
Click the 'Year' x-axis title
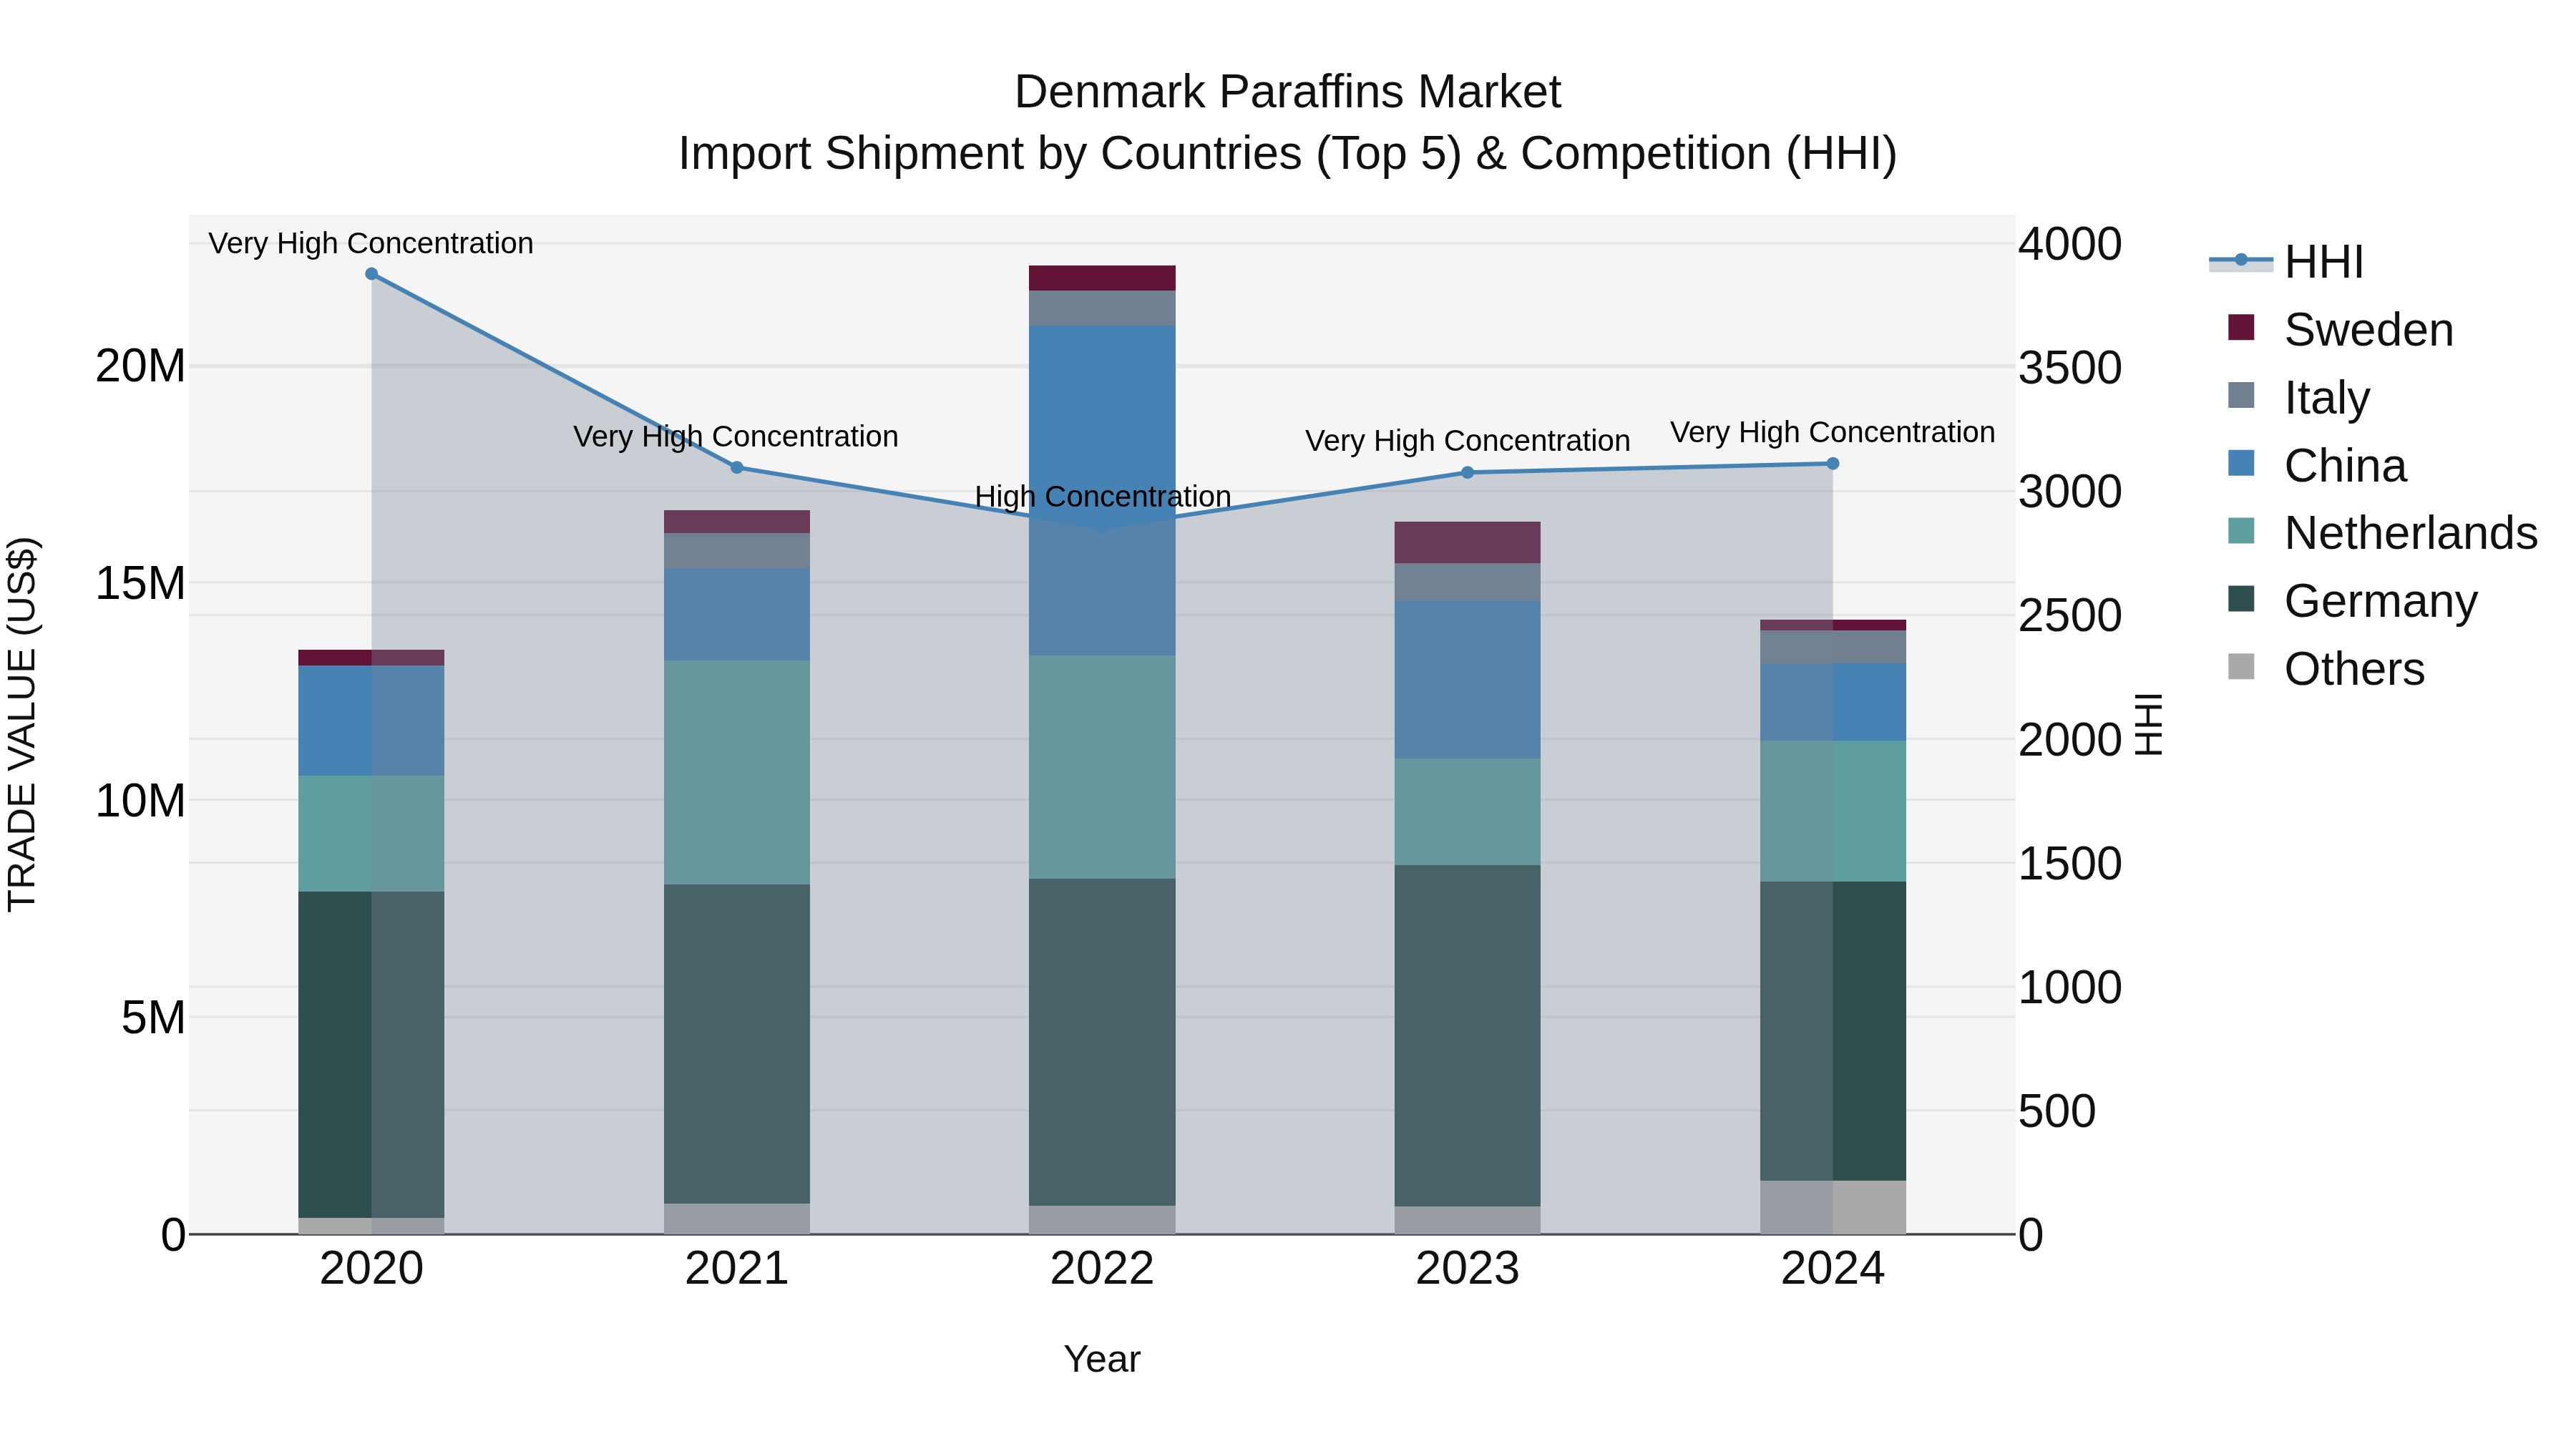[x=1102, y=1359]
